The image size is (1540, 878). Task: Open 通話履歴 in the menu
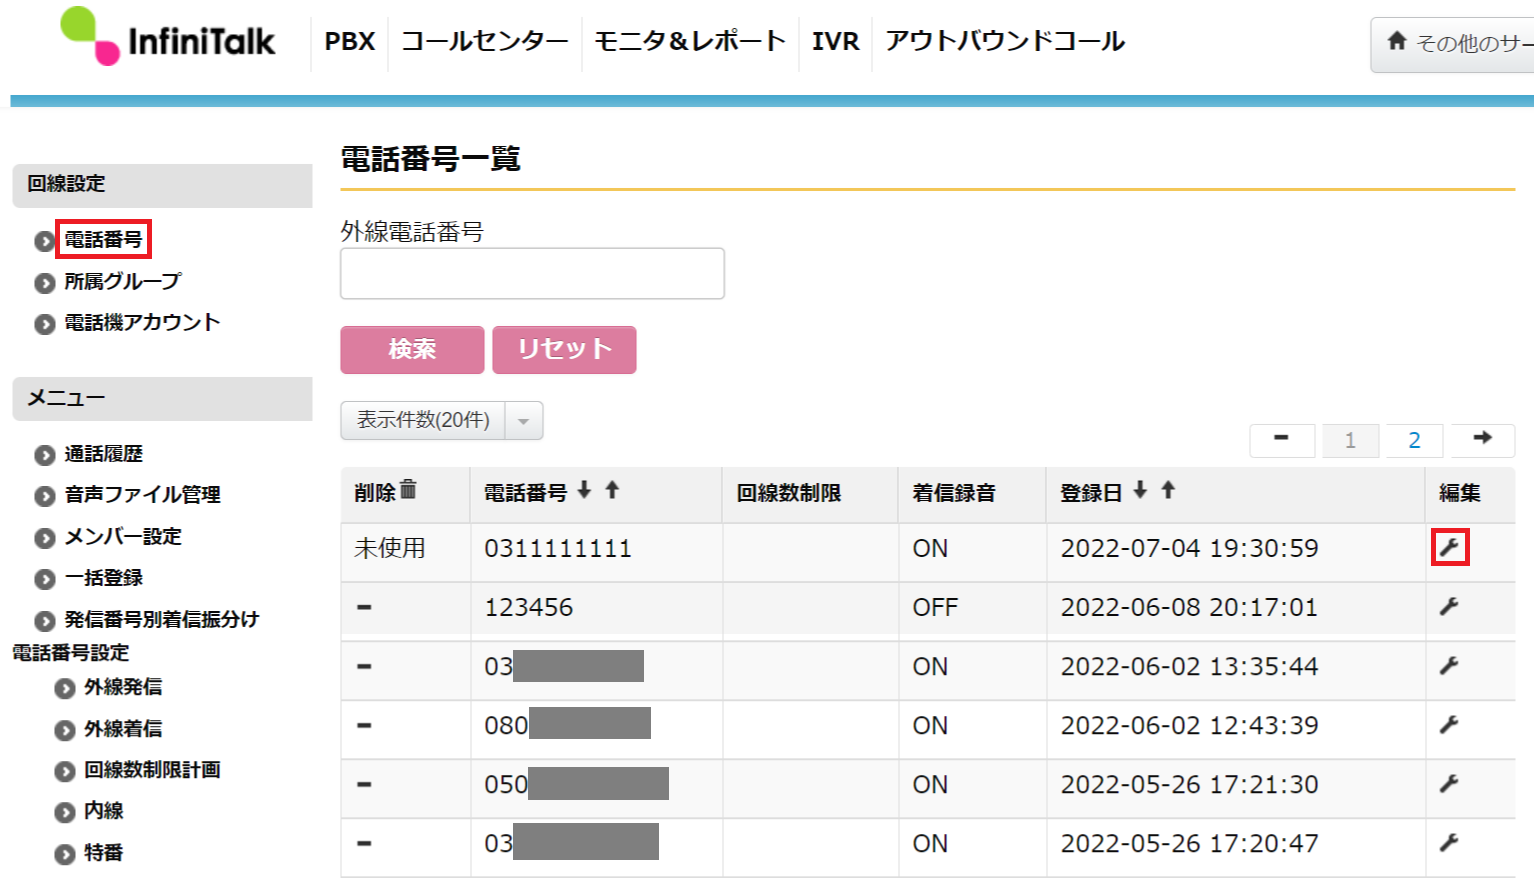click(x=103, y=454)
